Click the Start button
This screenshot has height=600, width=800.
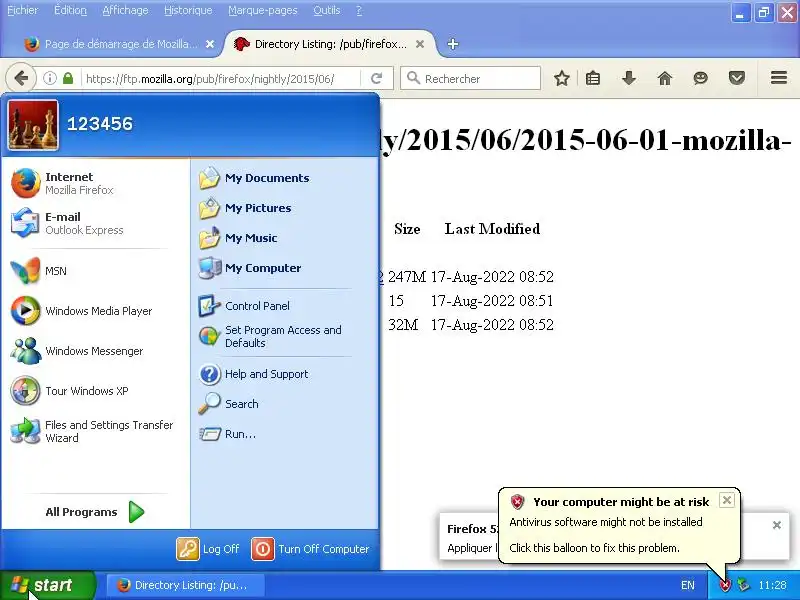click(x=47, y=585)
